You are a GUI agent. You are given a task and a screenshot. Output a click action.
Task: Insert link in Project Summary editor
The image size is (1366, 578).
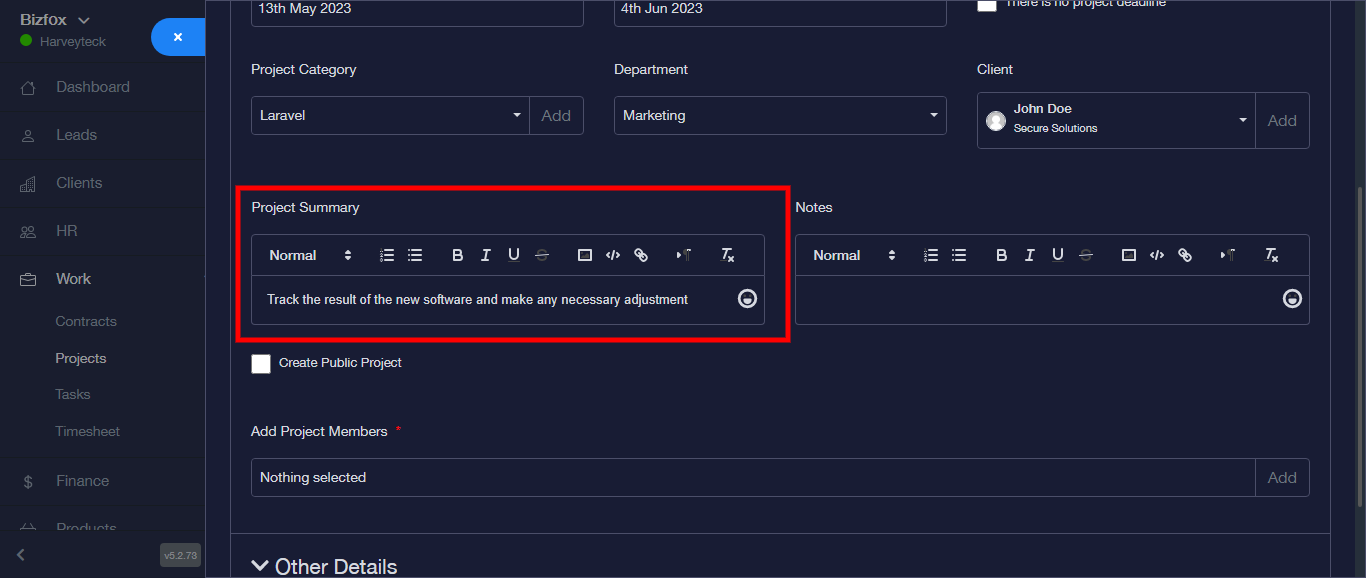pyautogui.click(x=641, y=256)
